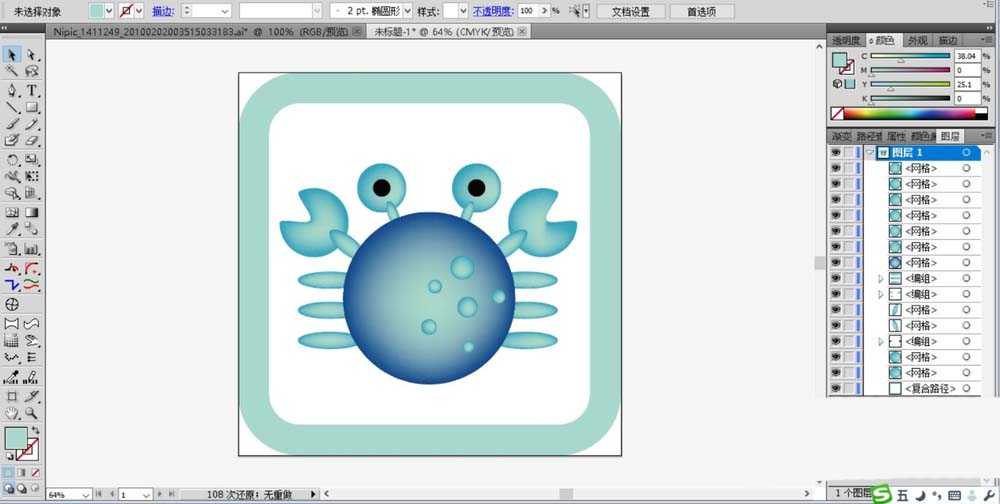Open the fill color dropdown in control bar

click(108, 11)
